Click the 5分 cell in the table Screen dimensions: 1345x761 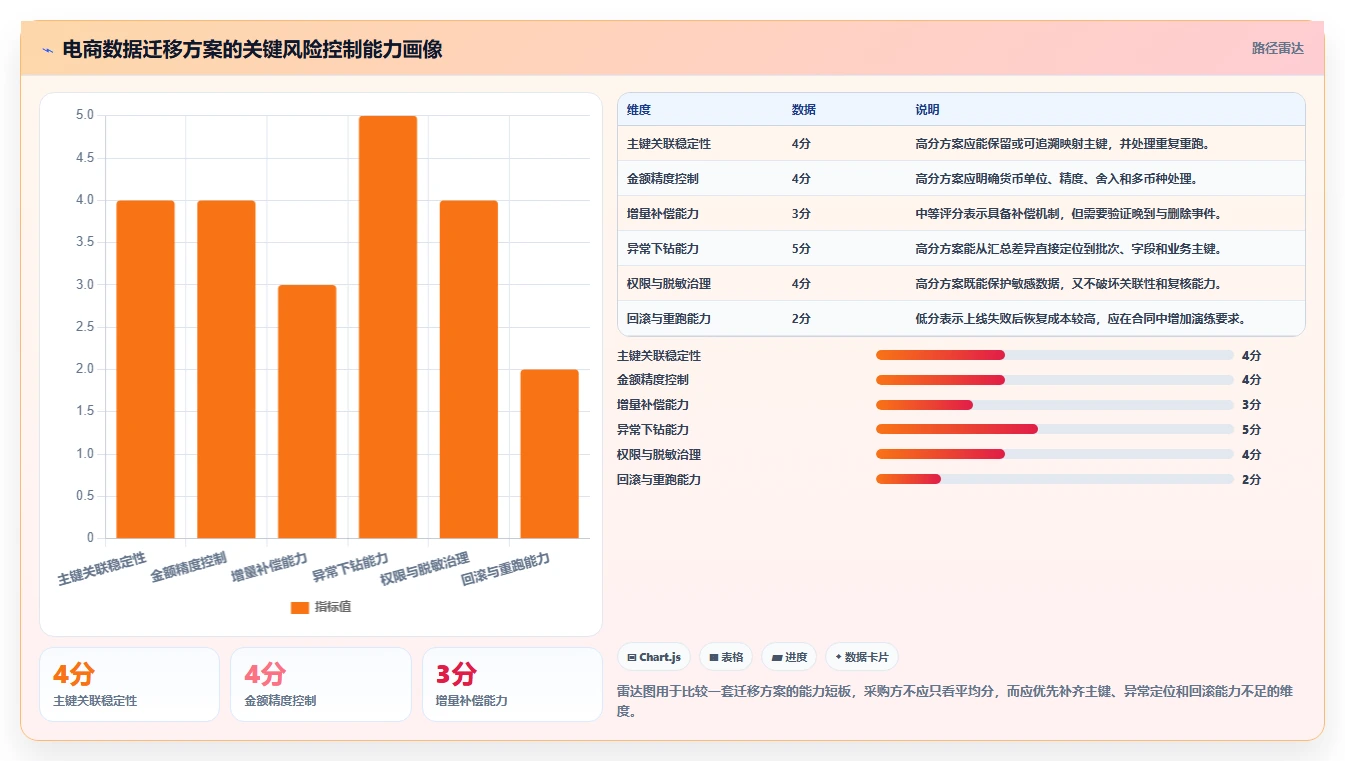pos(801,249)
